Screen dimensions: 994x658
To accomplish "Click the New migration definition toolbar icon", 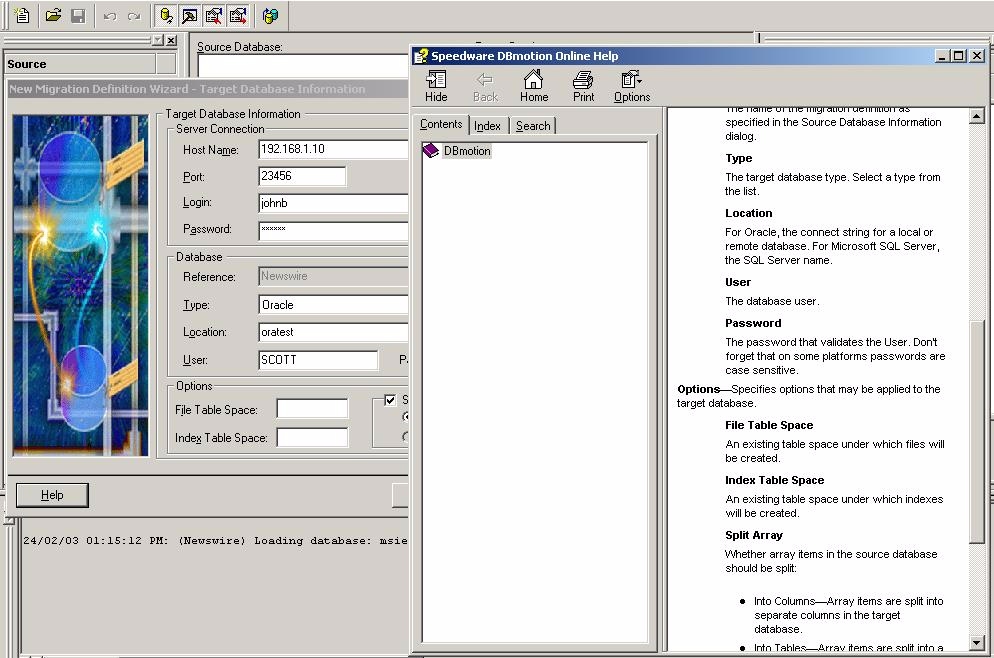I will tap(22, 16).
